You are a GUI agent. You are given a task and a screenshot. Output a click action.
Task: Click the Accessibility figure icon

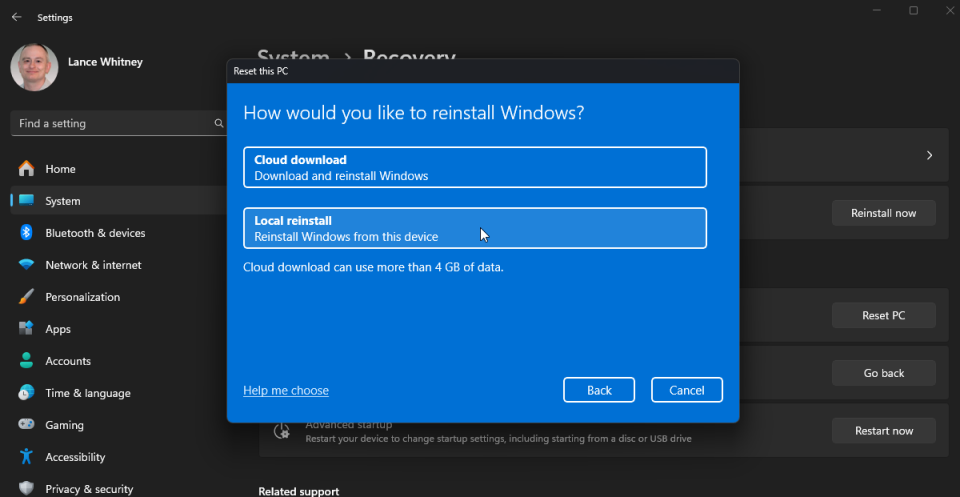[26, 457]
